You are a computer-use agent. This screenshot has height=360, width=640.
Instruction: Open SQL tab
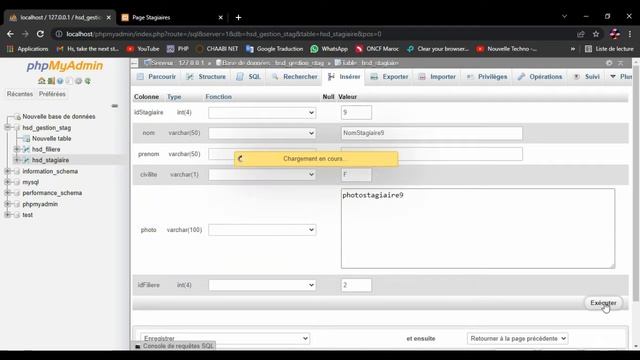point(249,77)
